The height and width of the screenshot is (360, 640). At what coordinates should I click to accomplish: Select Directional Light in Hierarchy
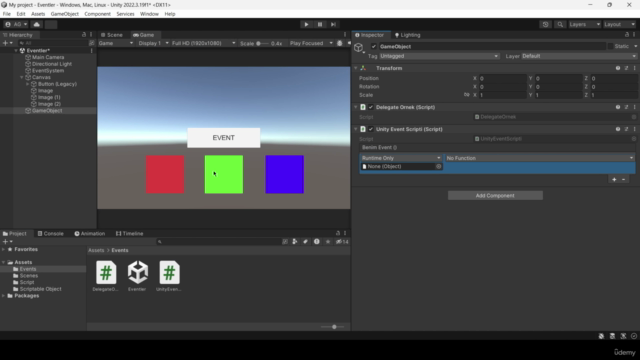click(x=51, y=64)
